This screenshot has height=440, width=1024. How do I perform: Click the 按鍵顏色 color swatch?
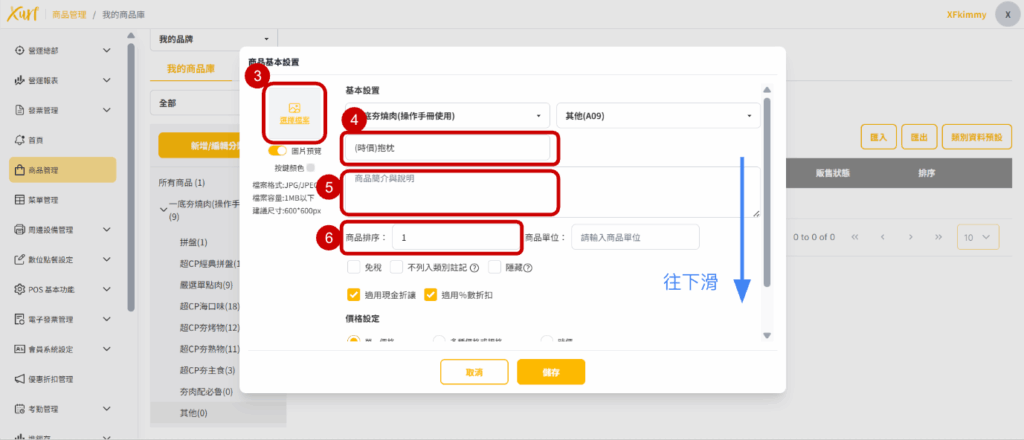click(x=311, y=168)
